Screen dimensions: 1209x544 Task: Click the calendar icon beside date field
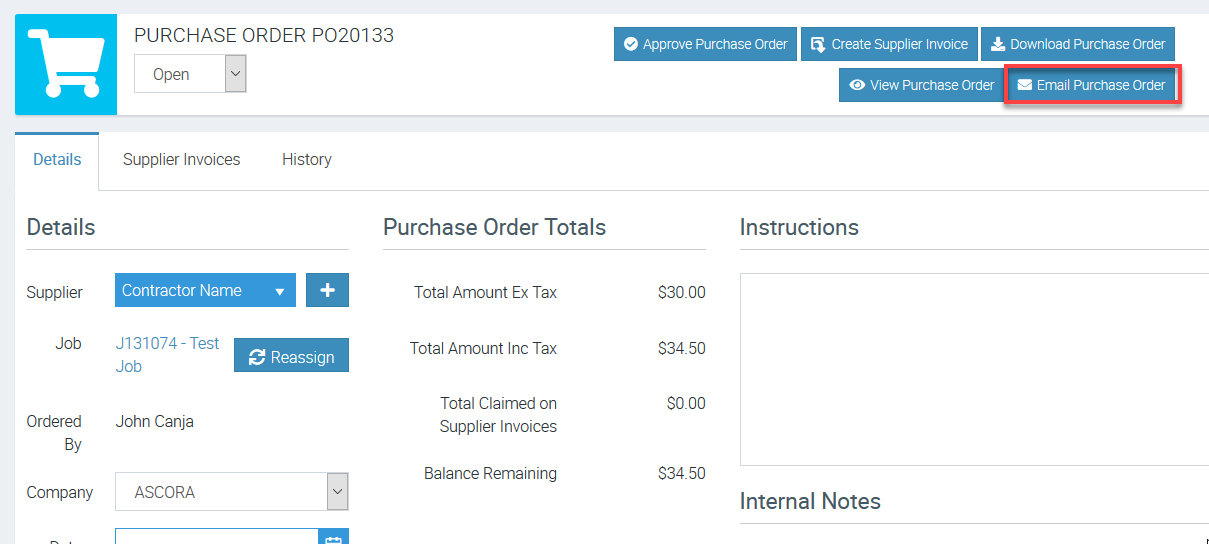(334, 537)
